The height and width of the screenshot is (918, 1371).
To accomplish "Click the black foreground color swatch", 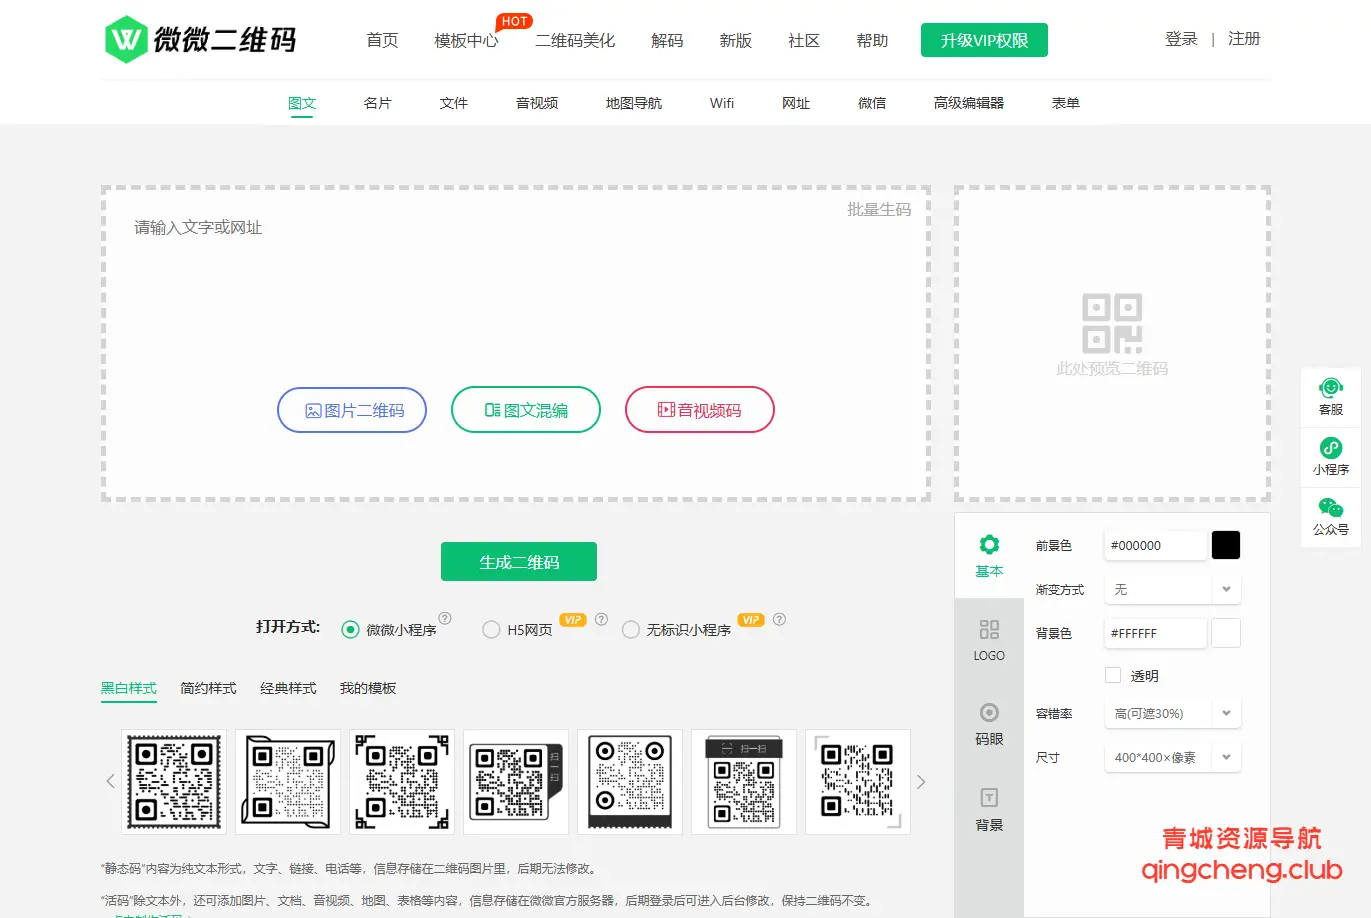I will tap(1225, 544).
